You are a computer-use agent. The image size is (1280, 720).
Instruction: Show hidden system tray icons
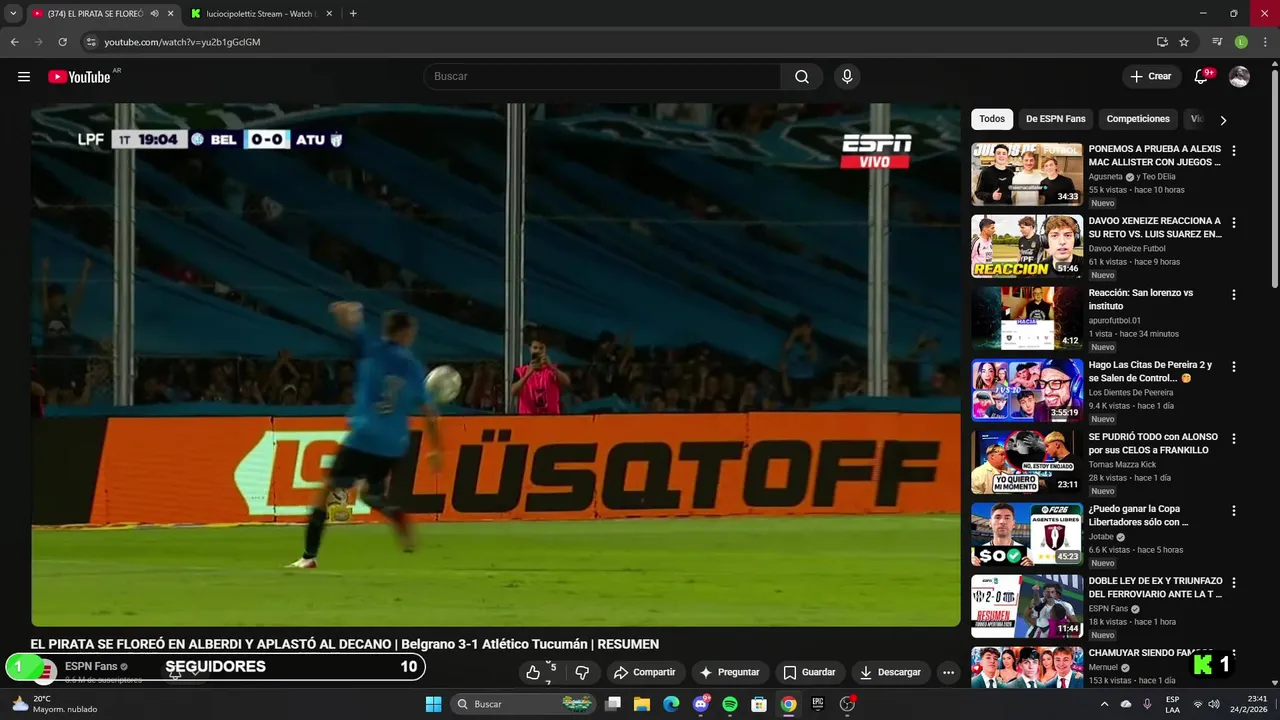tap(1104, 704)
